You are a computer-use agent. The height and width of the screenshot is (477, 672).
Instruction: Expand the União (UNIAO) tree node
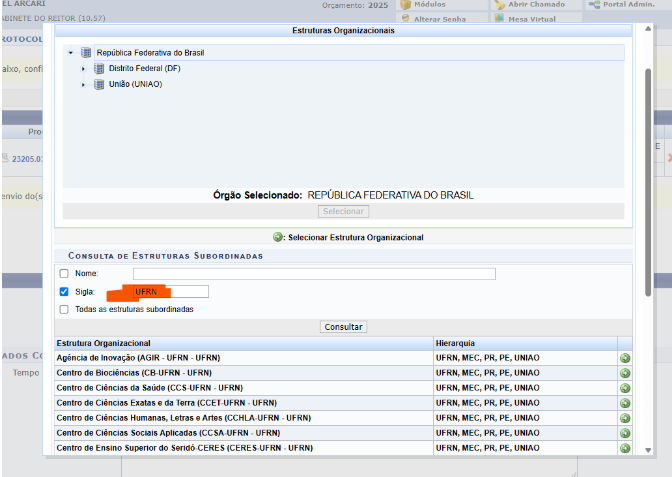(84, 85)
